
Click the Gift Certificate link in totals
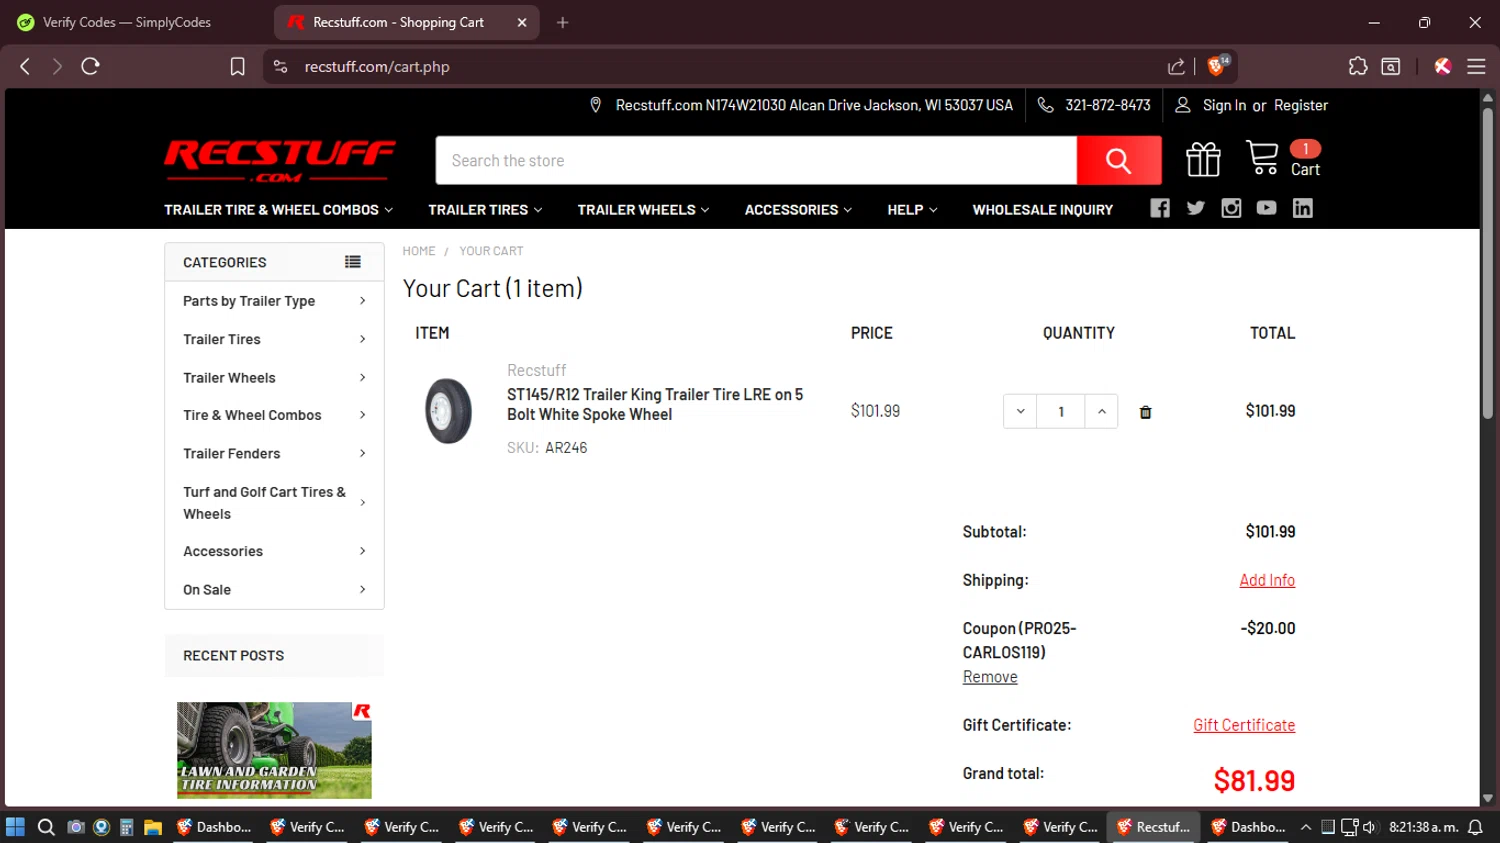[x=1244, y=725]
